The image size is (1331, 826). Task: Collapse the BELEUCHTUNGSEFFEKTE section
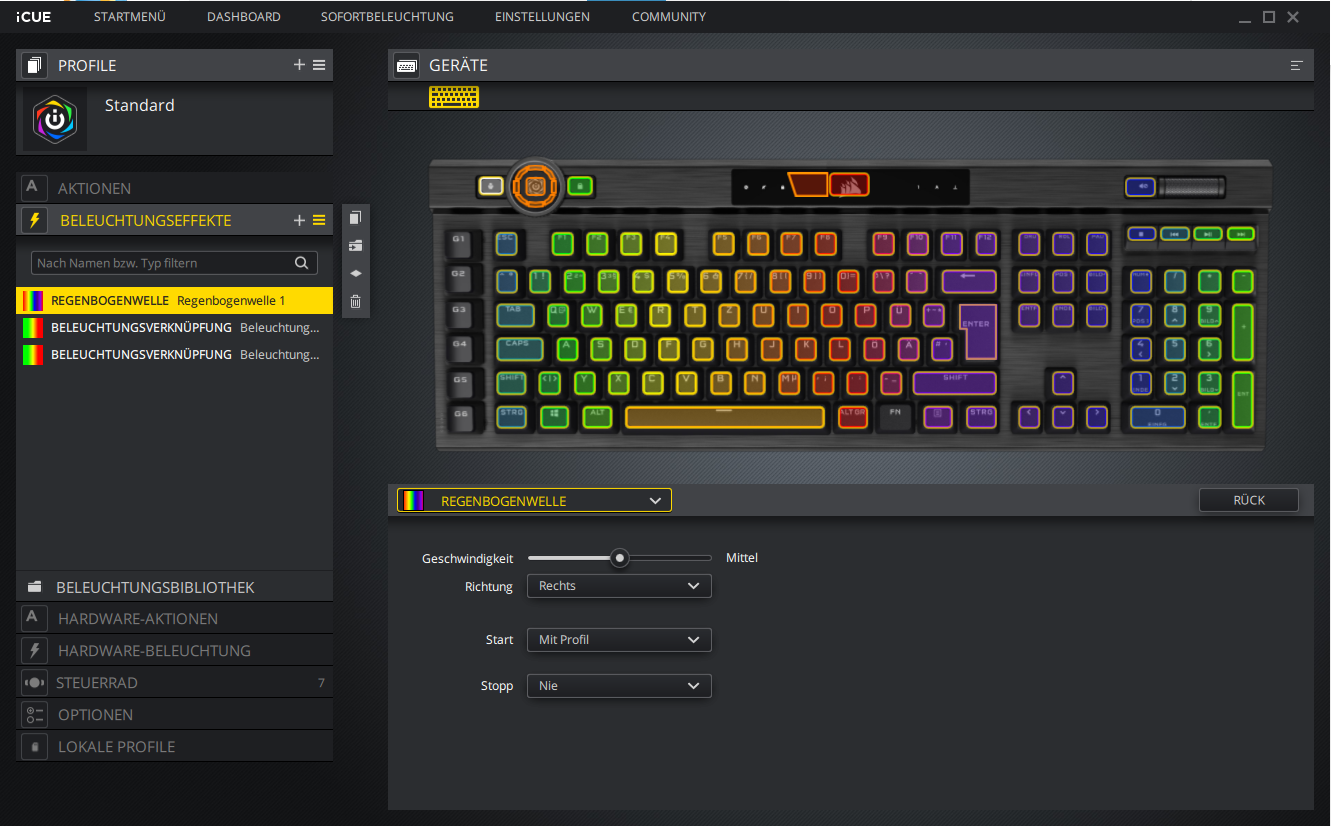[x=145, y=220]
